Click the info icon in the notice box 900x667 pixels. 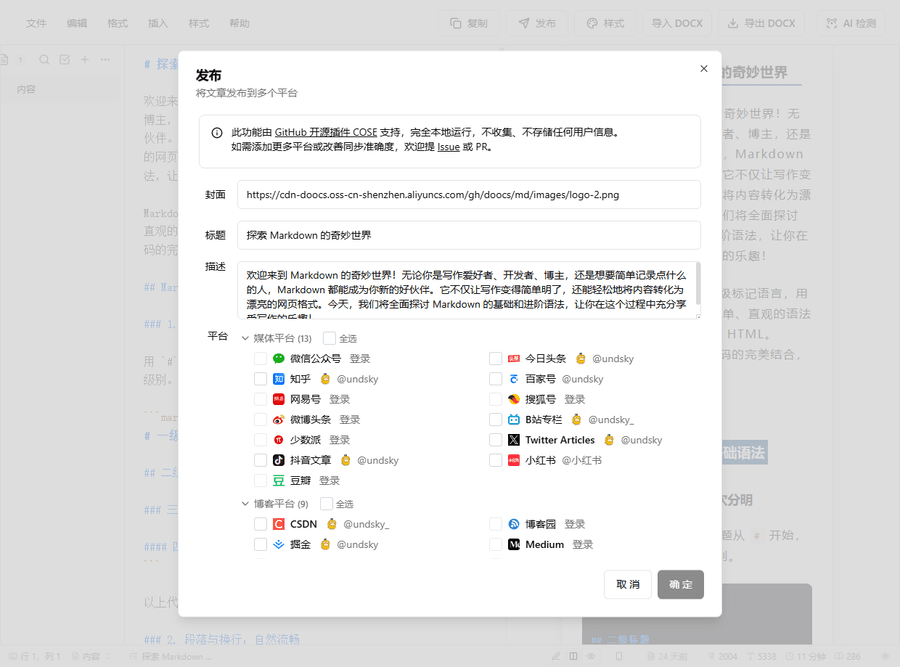(217, 133)
